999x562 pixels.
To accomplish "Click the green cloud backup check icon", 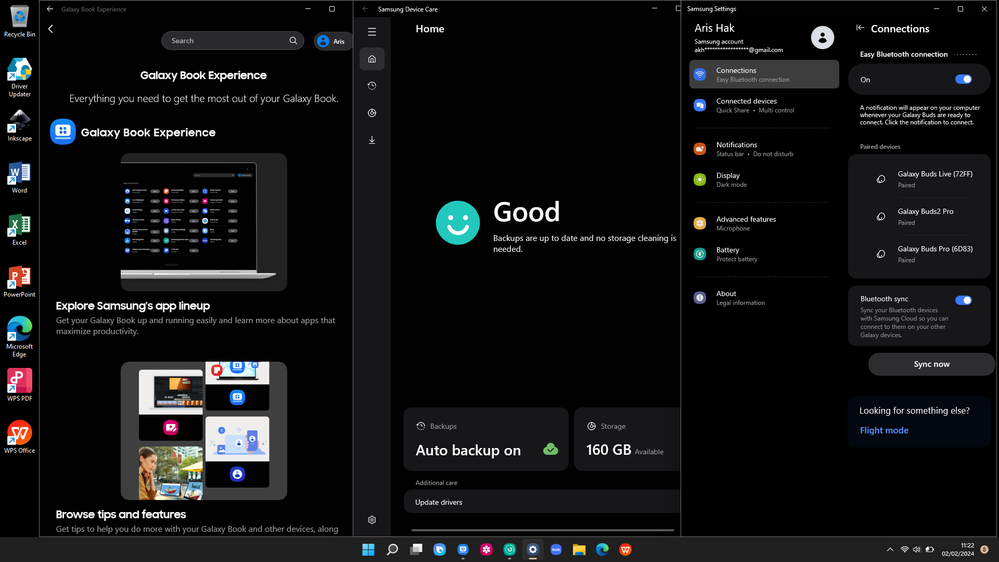I will [x=550, y=449].
